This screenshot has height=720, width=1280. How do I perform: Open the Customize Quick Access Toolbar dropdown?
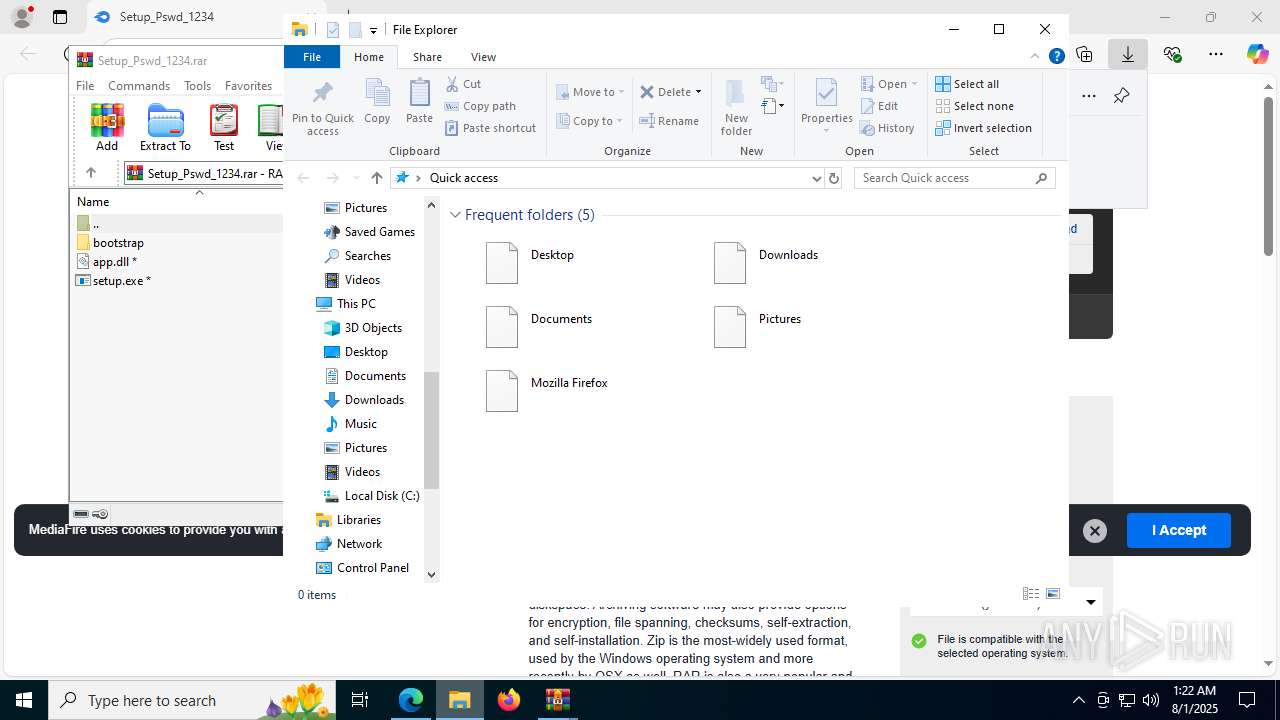pos(373,30)
